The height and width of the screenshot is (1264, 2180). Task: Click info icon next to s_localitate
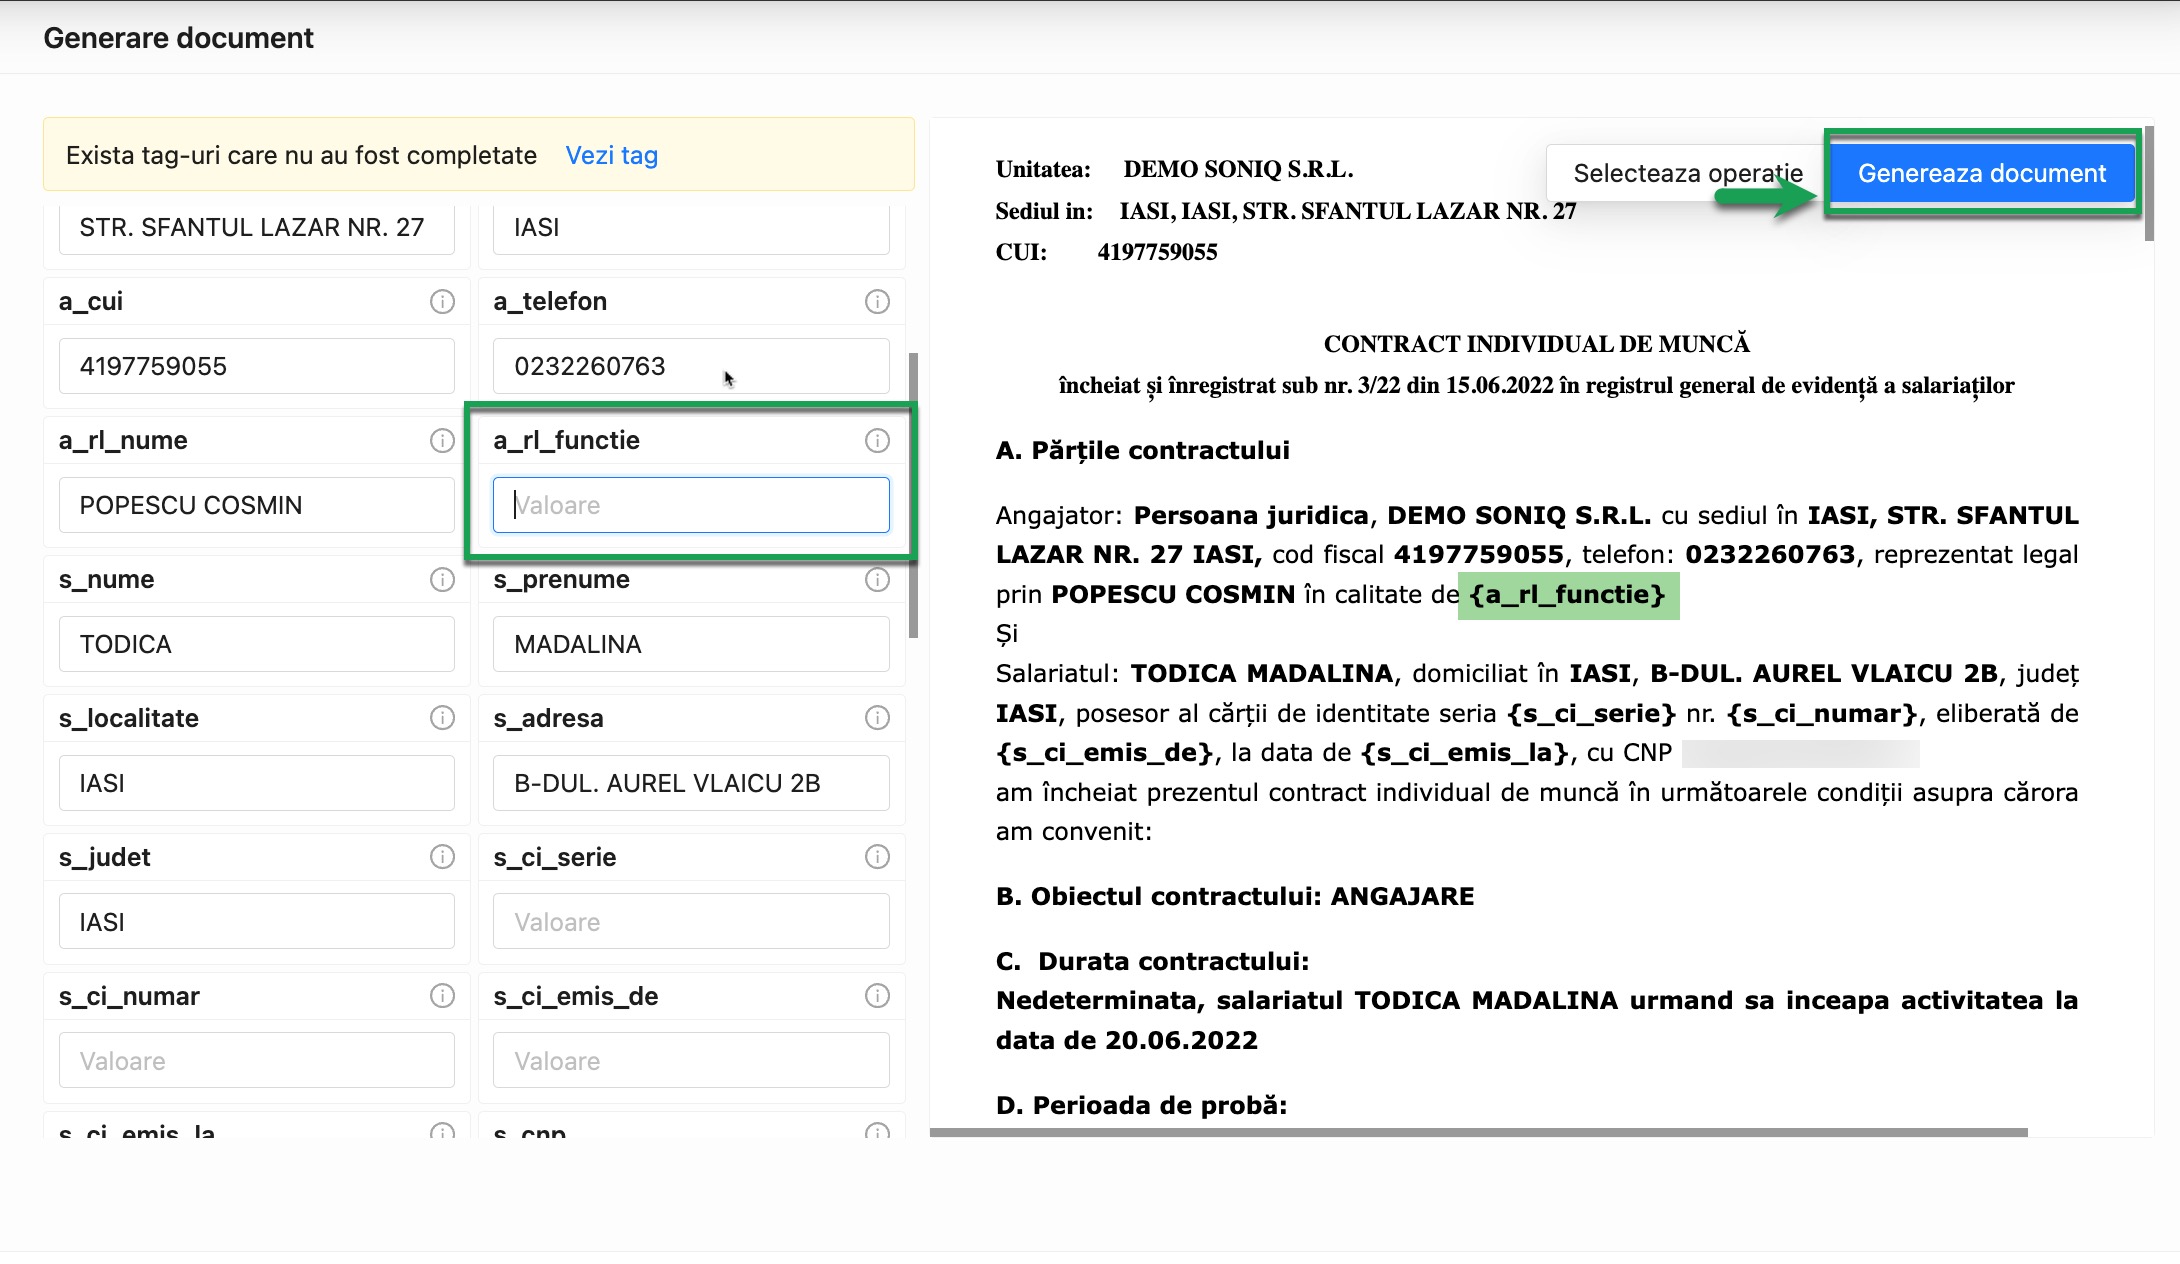click(442, 717)
